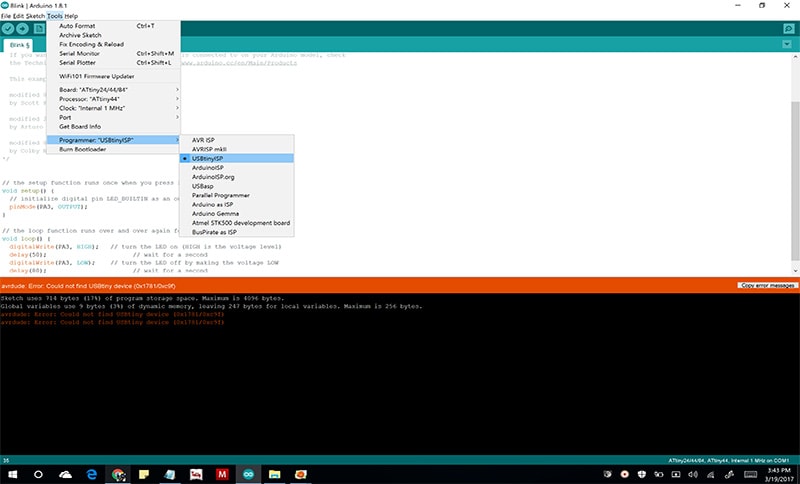Select Get Board Info
The image size is (800, 484).
(113, 126)
